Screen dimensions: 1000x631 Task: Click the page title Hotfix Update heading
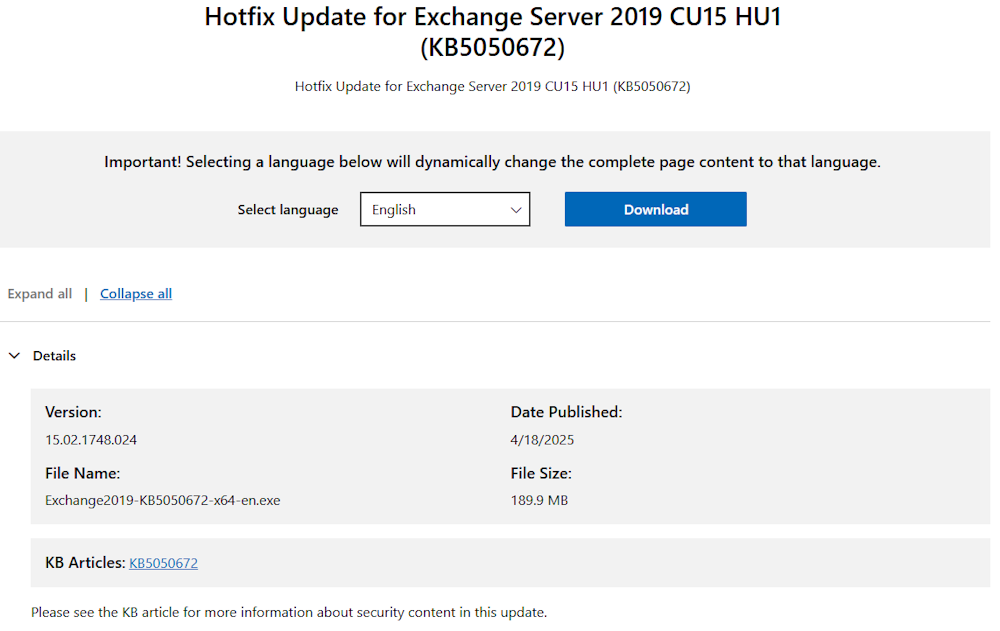pos(493,31)
